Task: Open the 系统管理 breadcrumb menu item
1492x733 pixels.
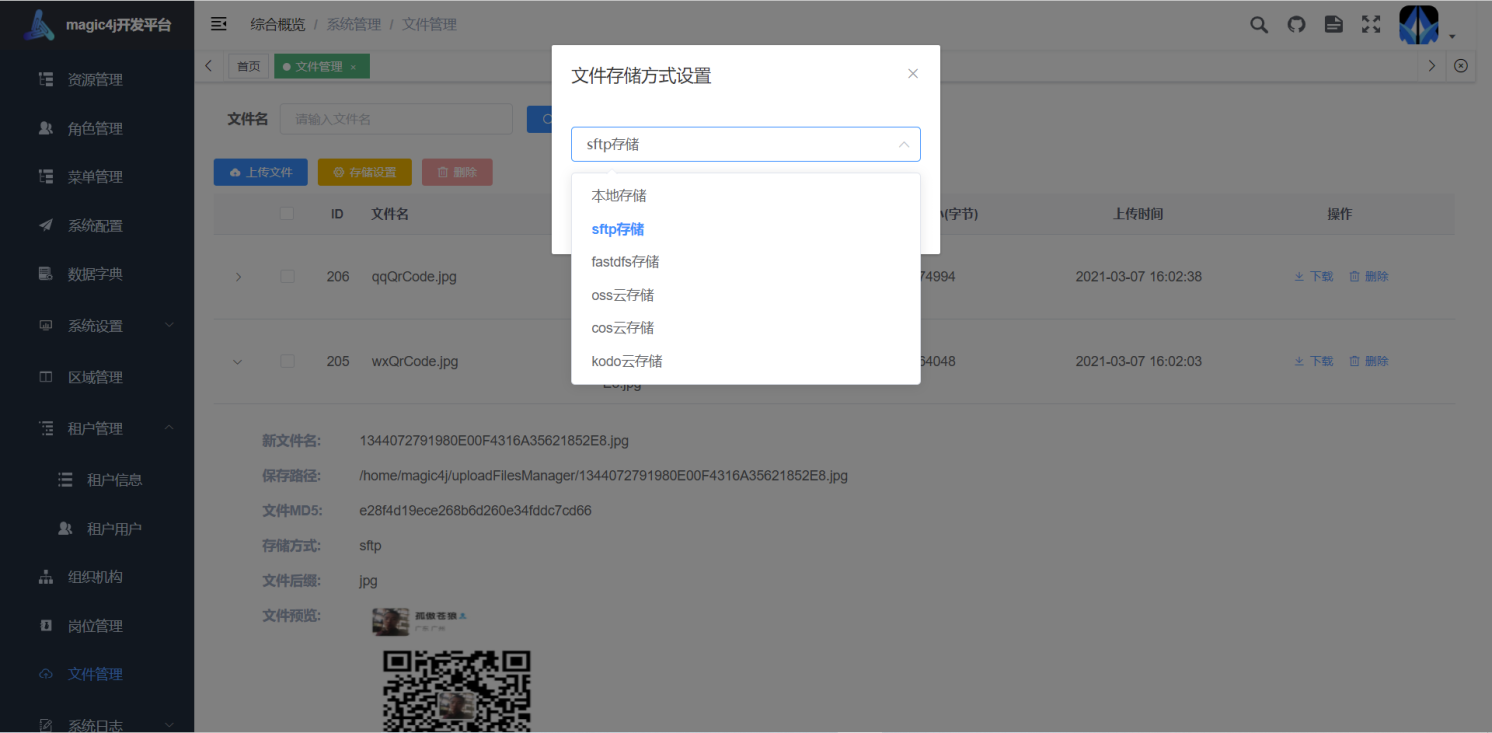Action: click(353, 24)
